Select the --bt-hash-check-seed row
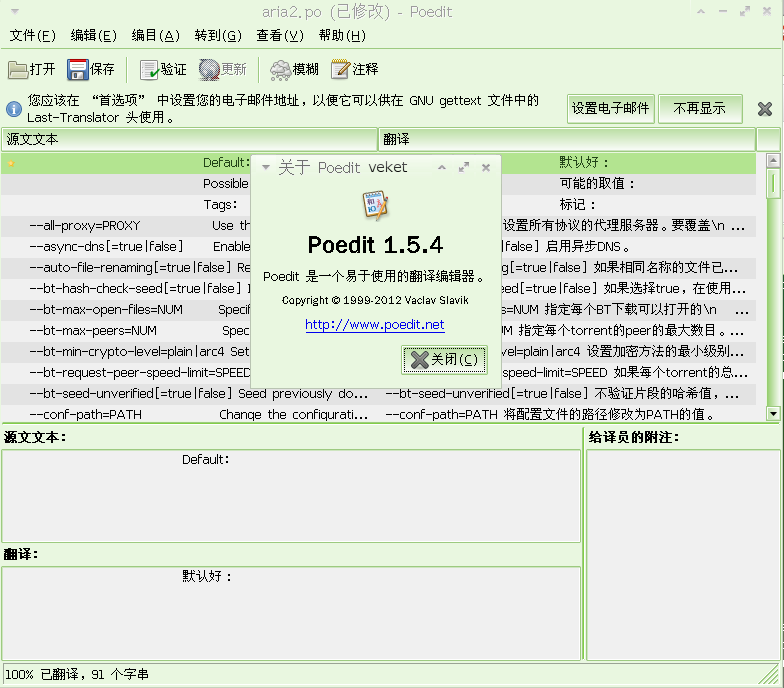The width and height of the screenshot is (784, 688). [x=378, y=289]
